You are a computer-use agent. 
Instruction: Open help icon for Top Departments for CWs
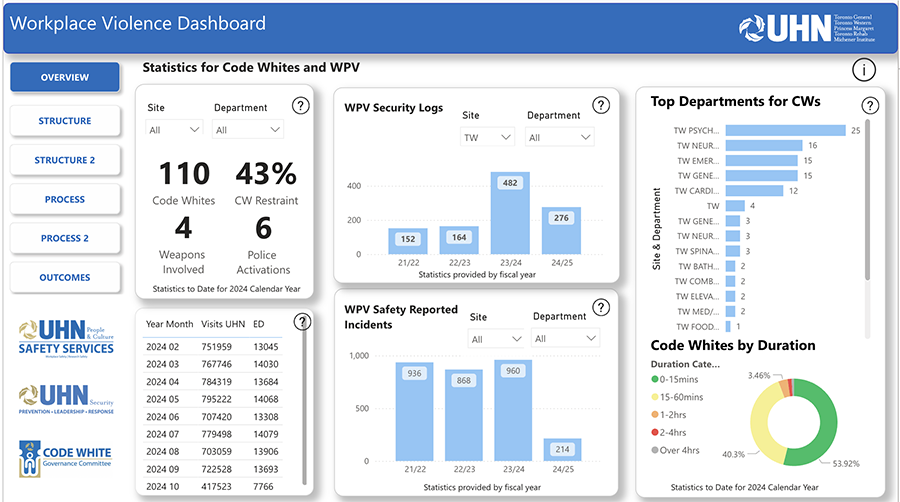(870, 105)
